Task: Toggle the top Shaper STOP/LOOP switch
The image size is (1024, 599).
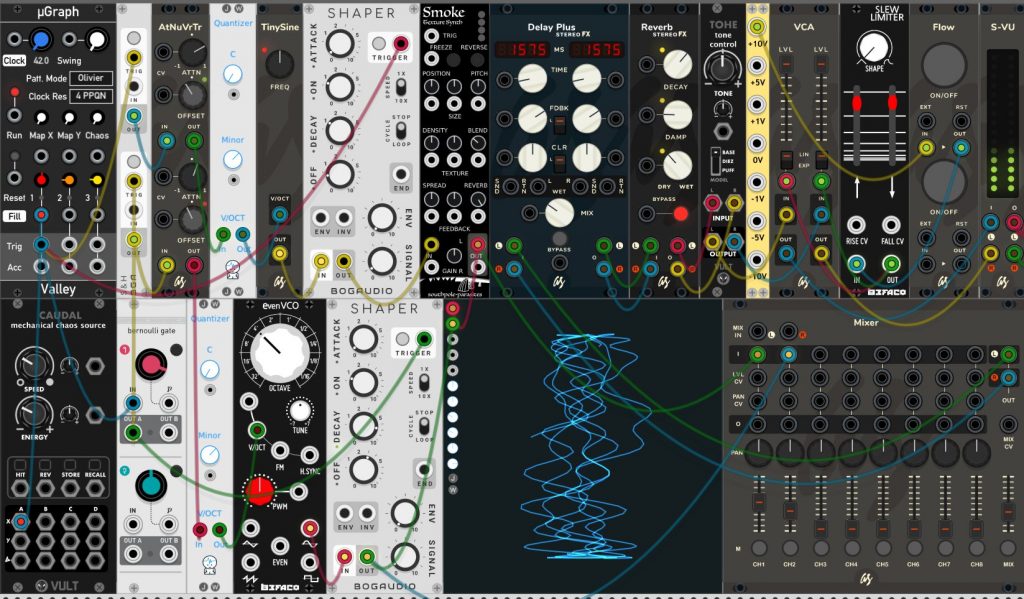Action: coord(401,131)
